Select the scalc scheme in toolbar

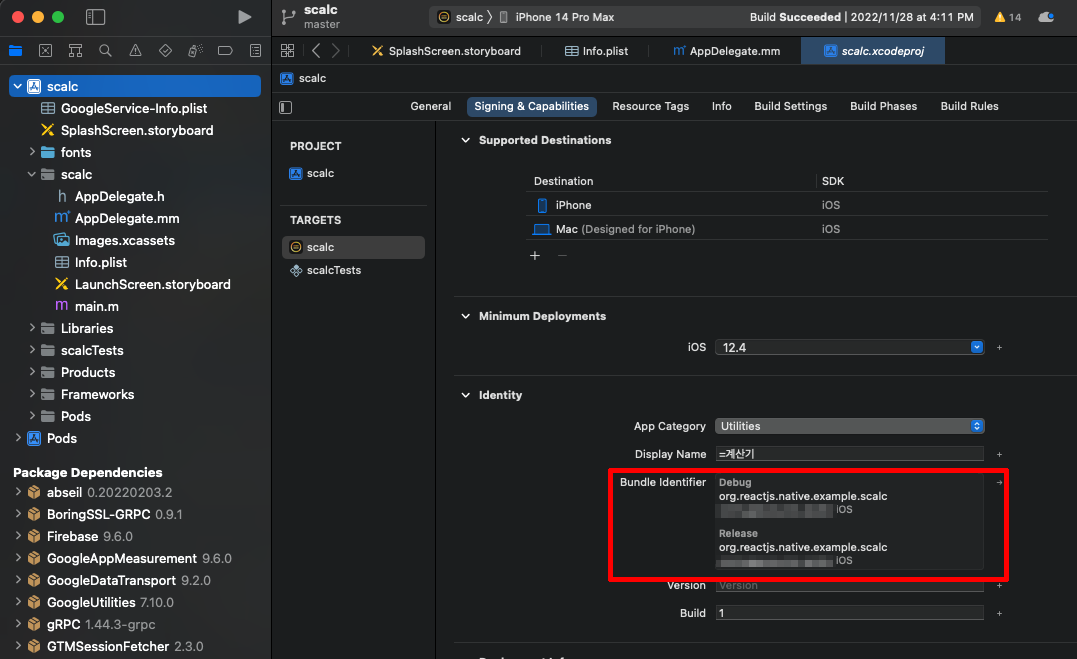[461, 17]
